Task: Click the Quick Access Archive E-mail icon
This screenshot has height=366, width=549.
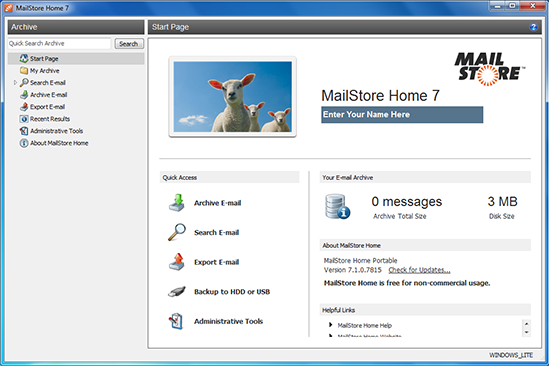Action: pos(177,203)
